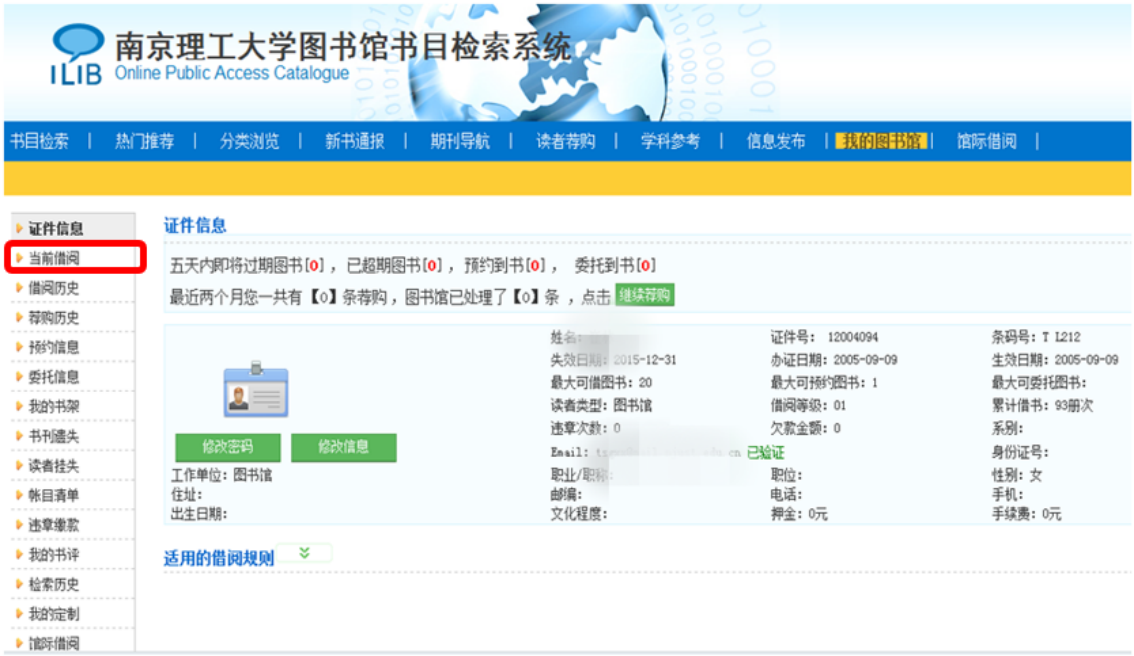Image resolution: width=1134 pixels, height=656 pixels.
Task: Open 馆际借阅 at the sidebar bottom
Action: (x=54, y=644)
